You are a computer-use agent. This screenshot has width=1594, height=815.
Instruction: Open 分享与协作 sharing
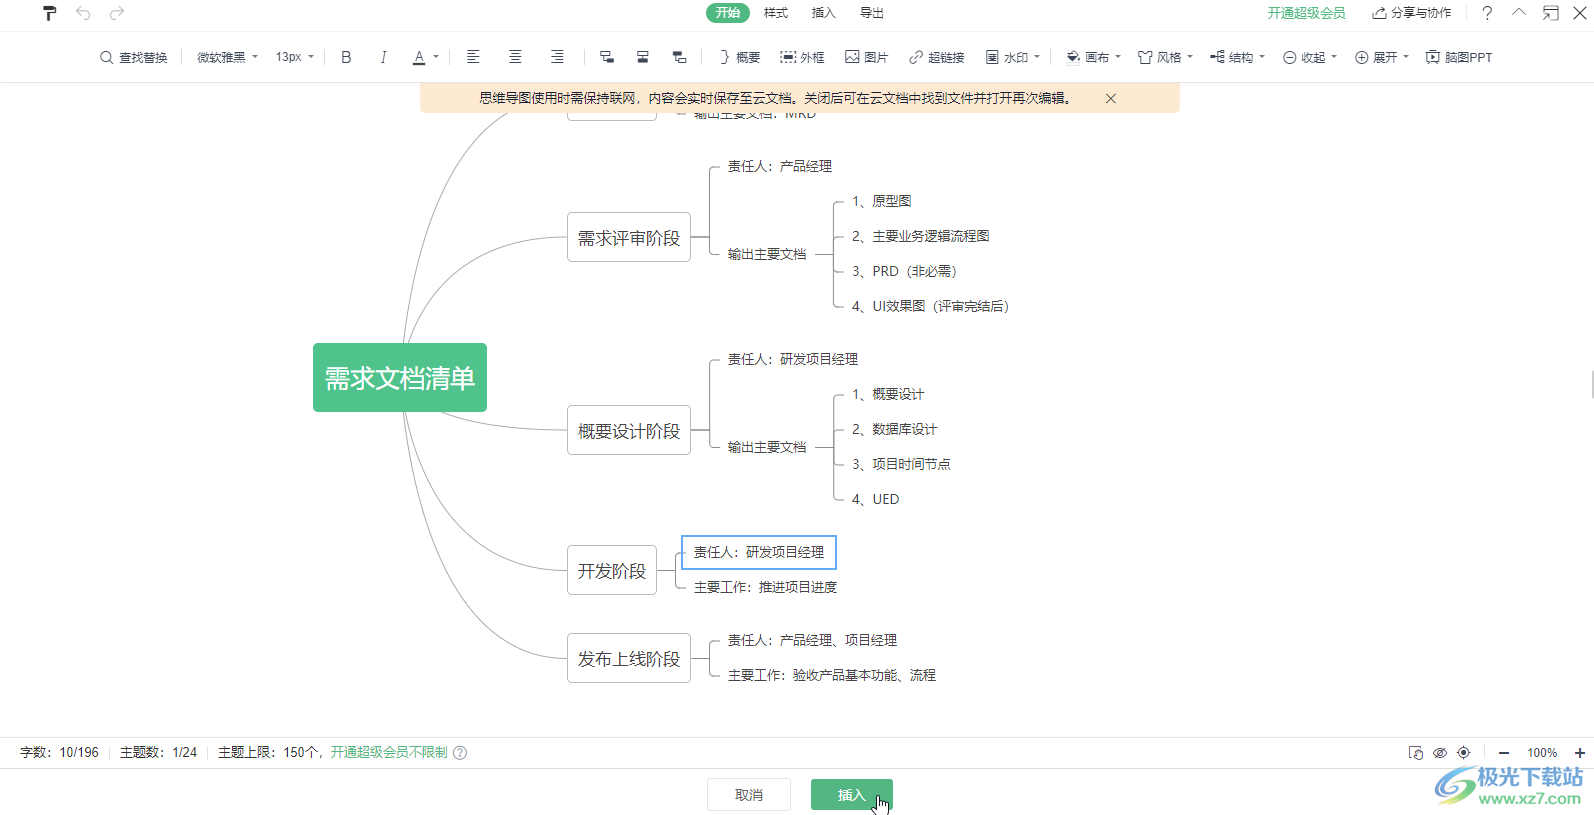tap(1412, 13)
